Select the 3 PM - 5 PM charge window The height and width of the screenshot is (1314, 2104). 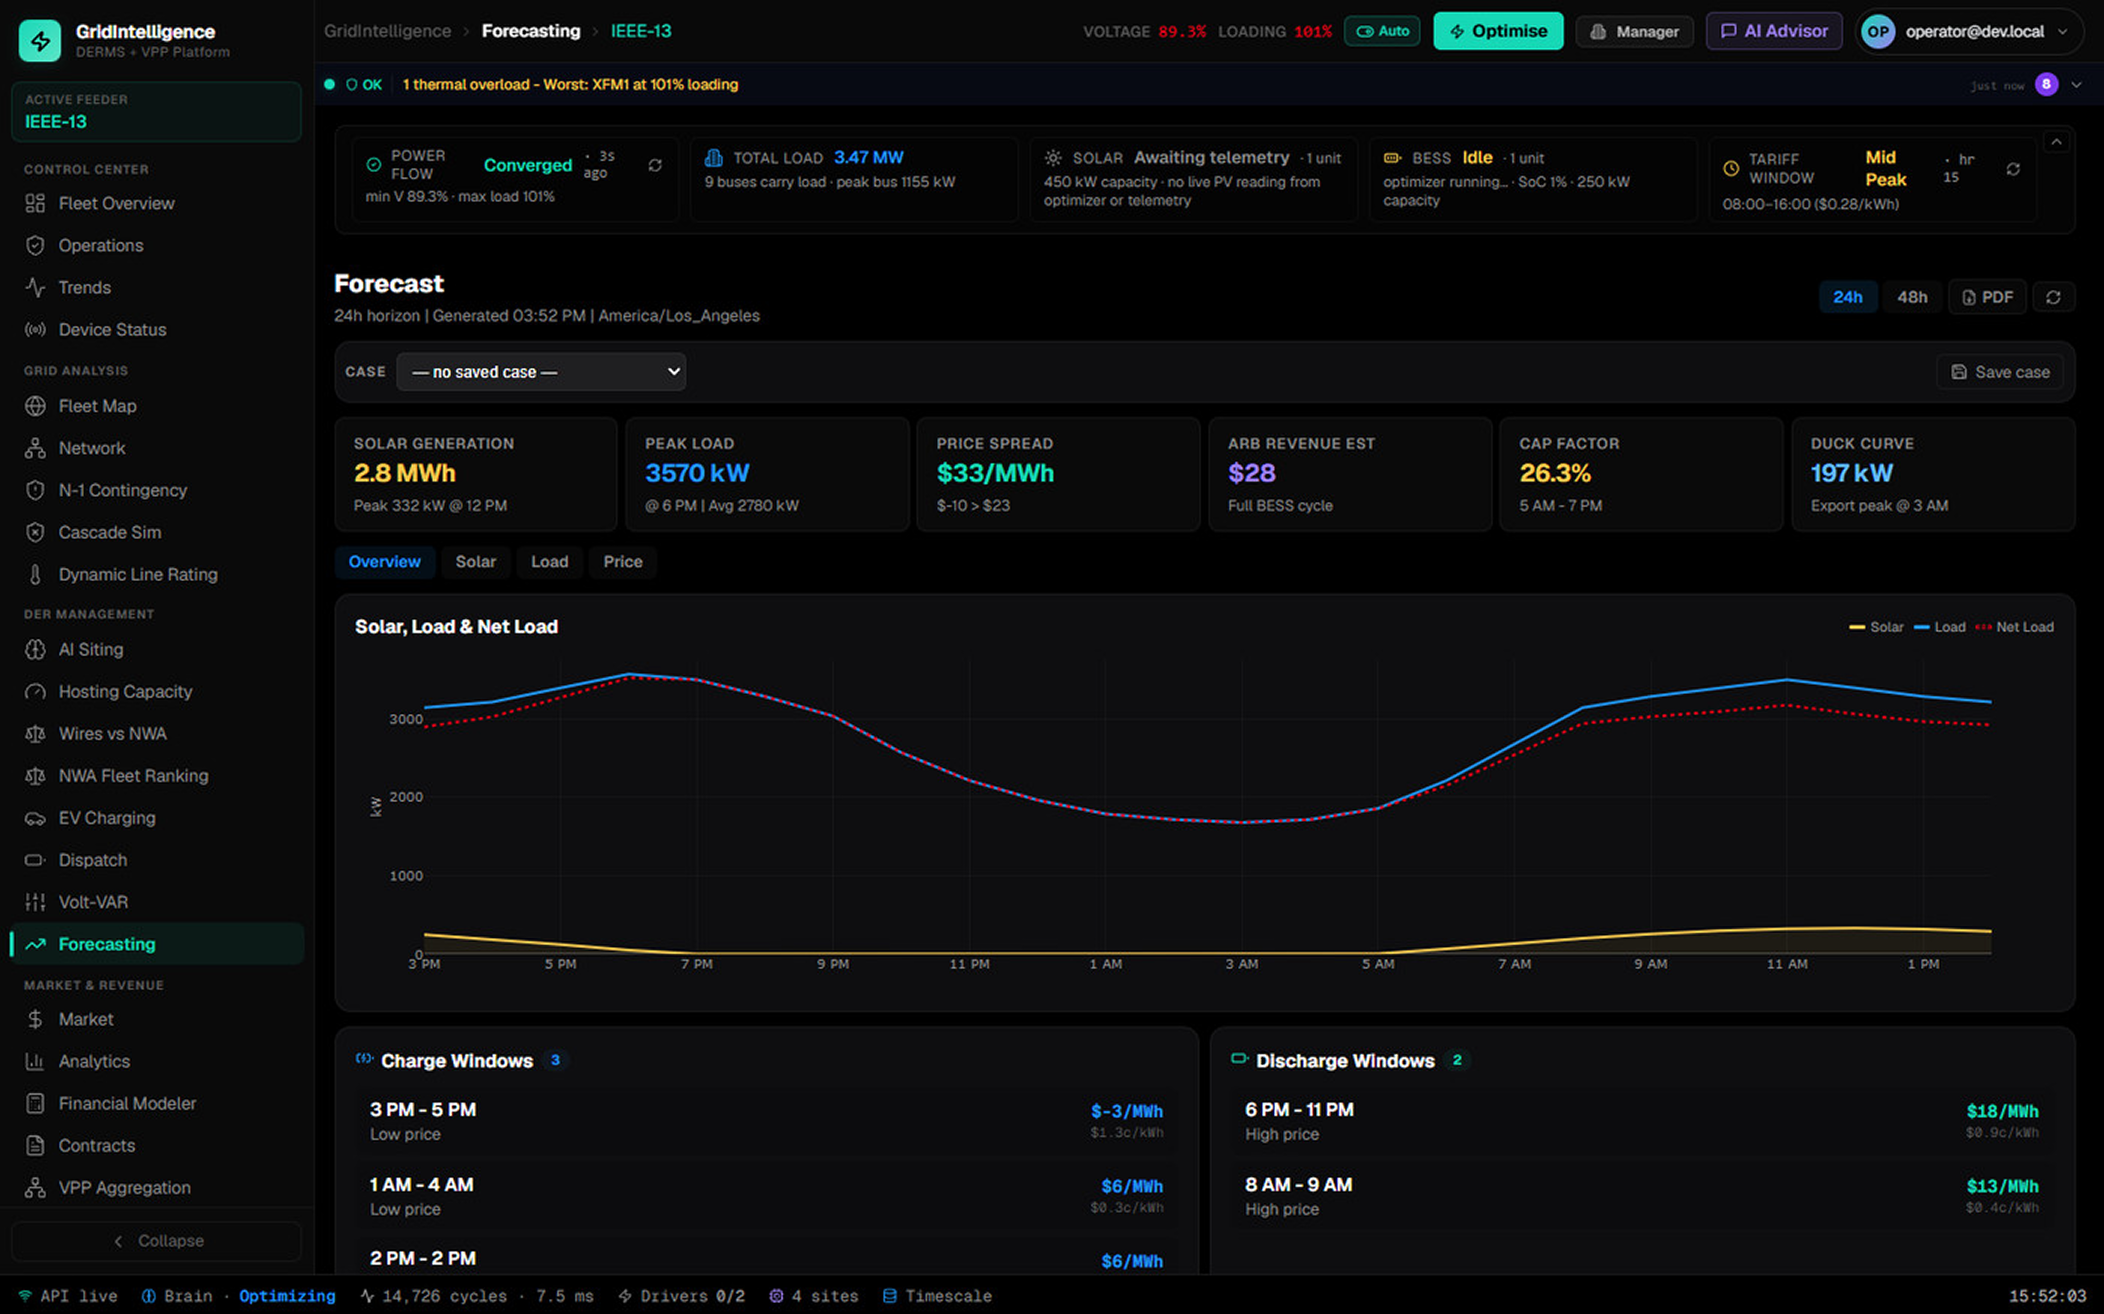click(766, 1120)
